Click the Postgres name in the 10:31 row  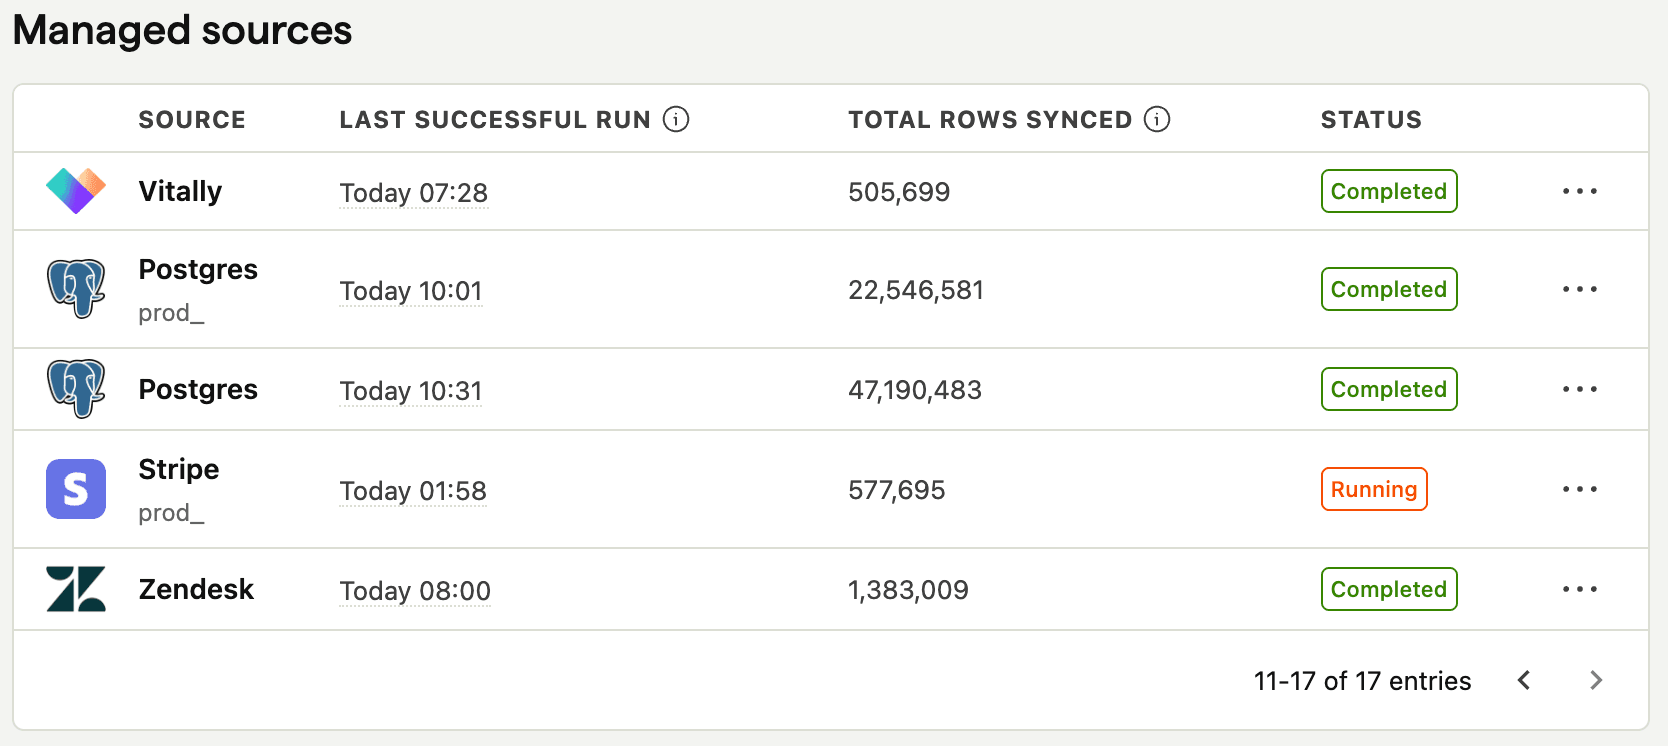pyautogui.click(x=198, y=390)
